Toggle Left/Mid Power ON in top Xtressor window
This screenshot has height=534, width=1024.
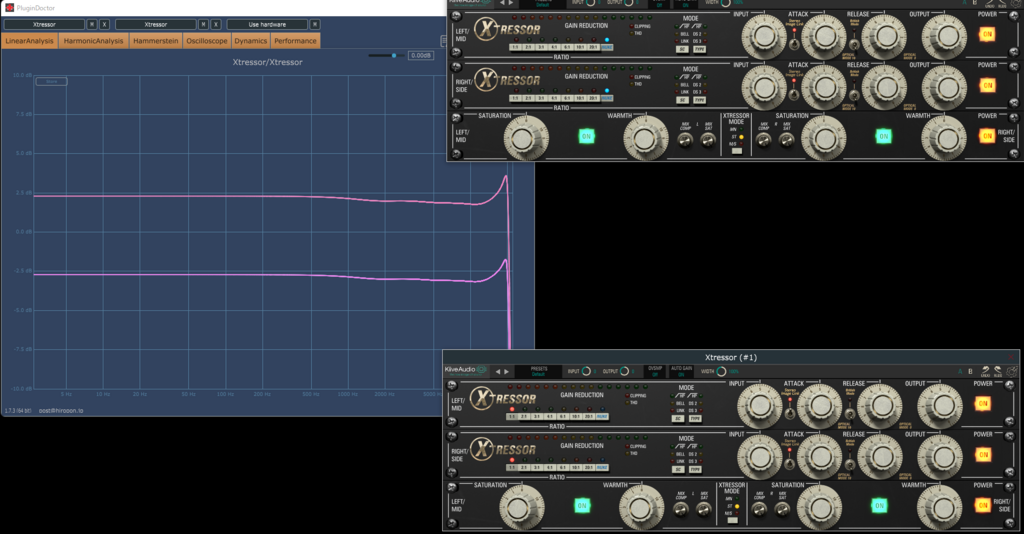987,34
